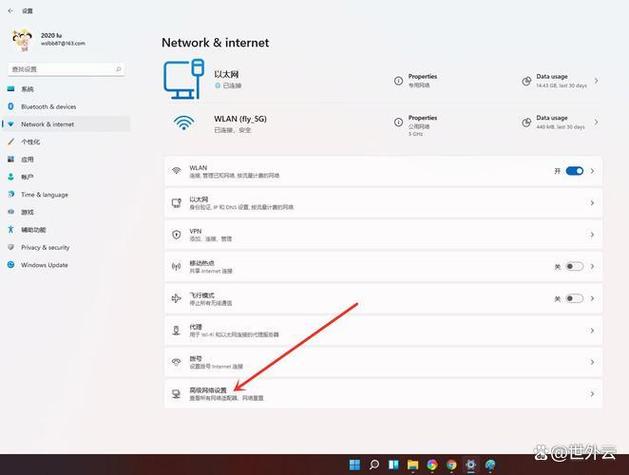The width and height of the screenshot is (629, 475).
Task: Enable the 移动热点 mobile hotspot toggle
Action: [x=574, y=267]
